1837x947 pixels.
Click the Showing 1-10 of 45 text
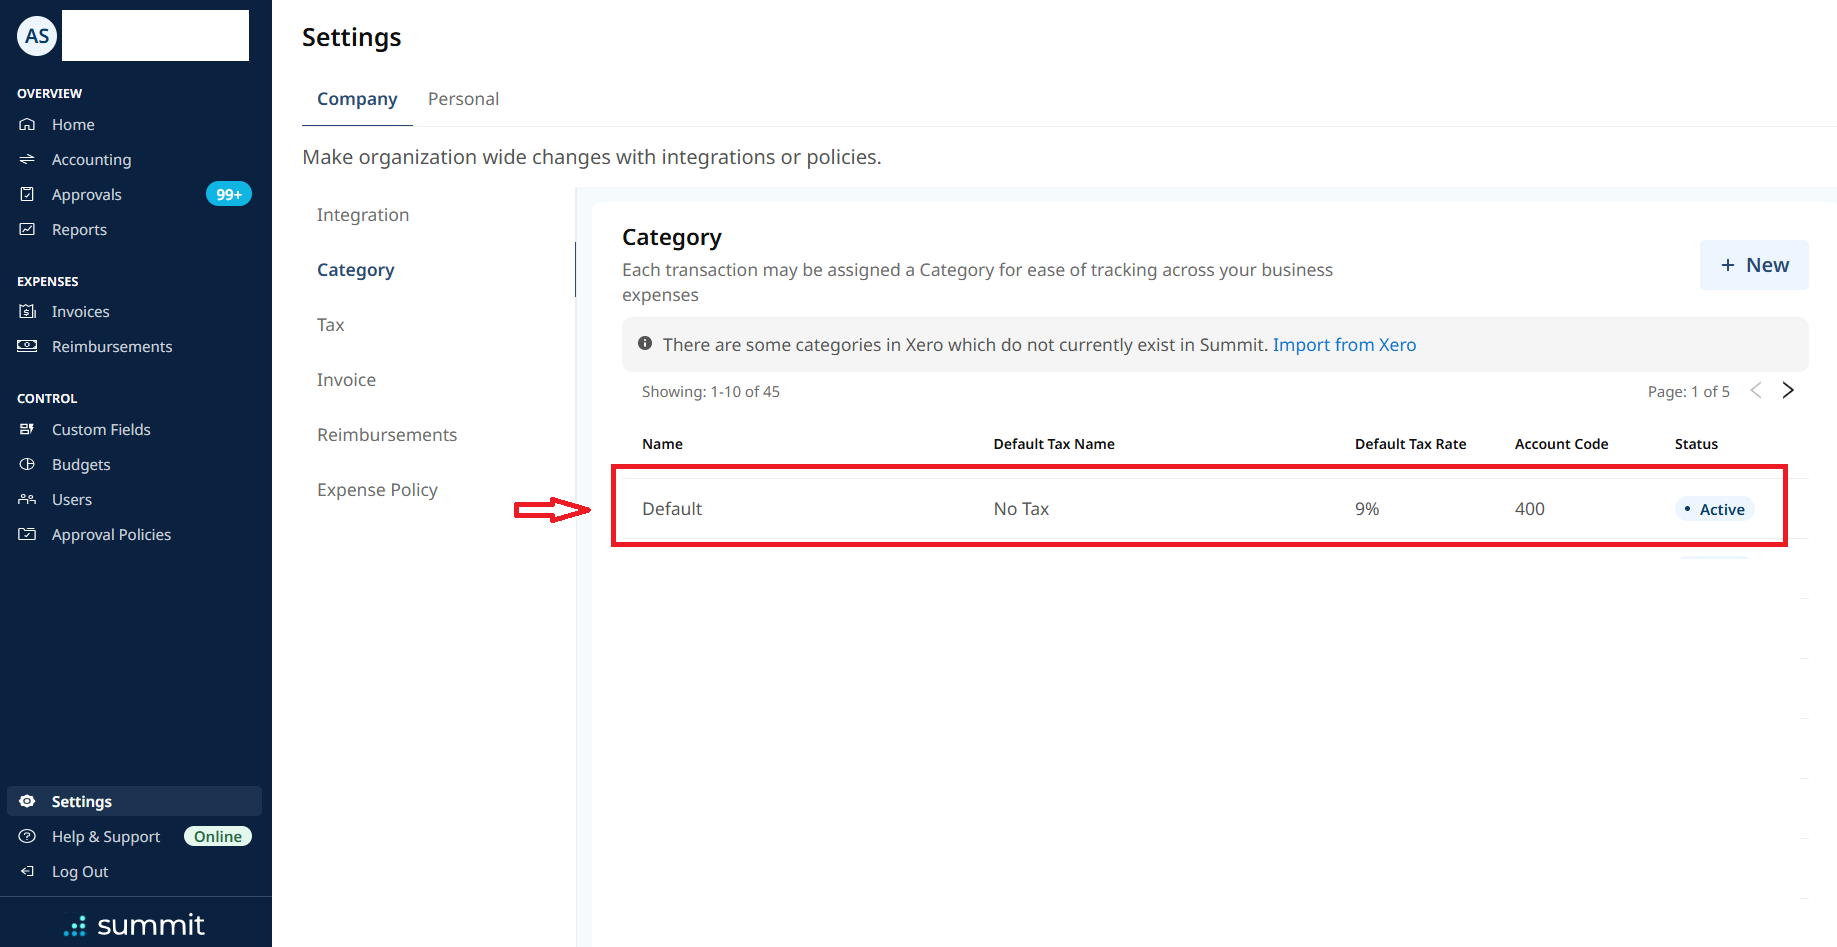click(711, 392)
